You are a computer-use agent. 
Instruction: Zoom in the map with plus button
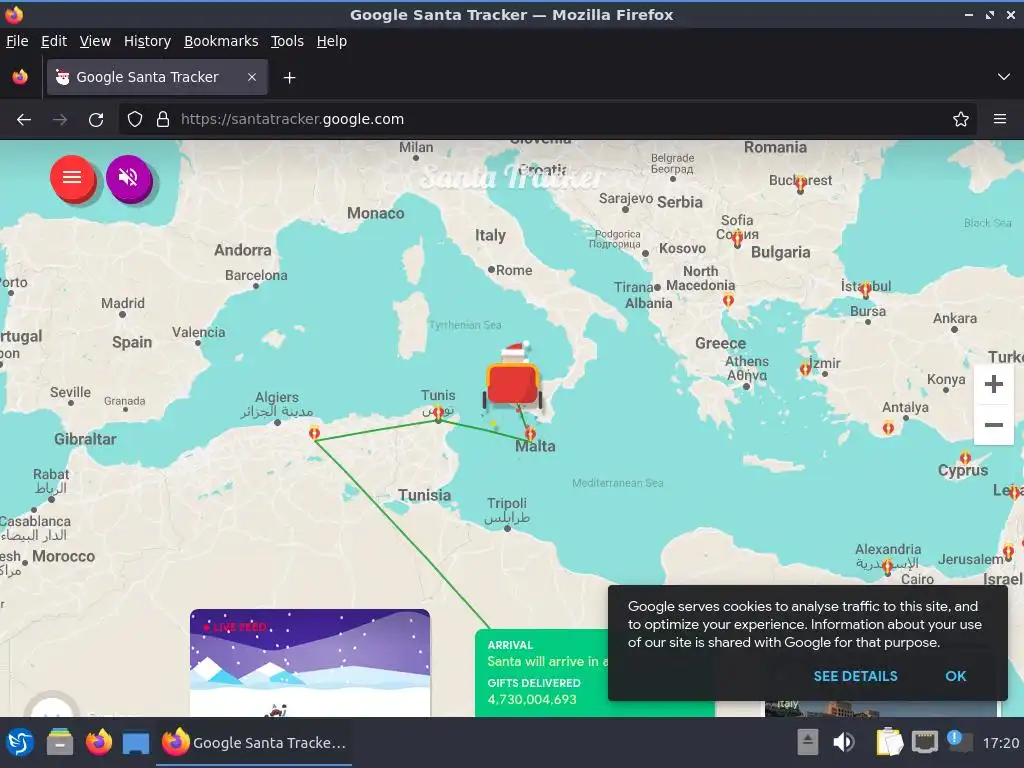pyautogui.click(x=993, y=384)
